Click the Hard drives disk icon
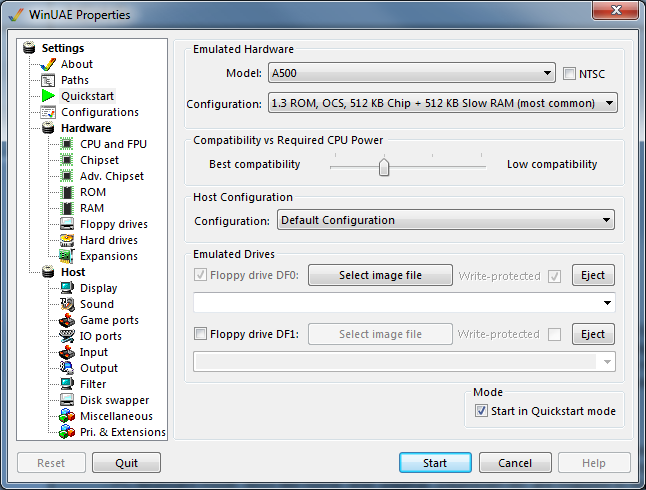Screen dimensions: 646x490 click(x=67, y=240)
